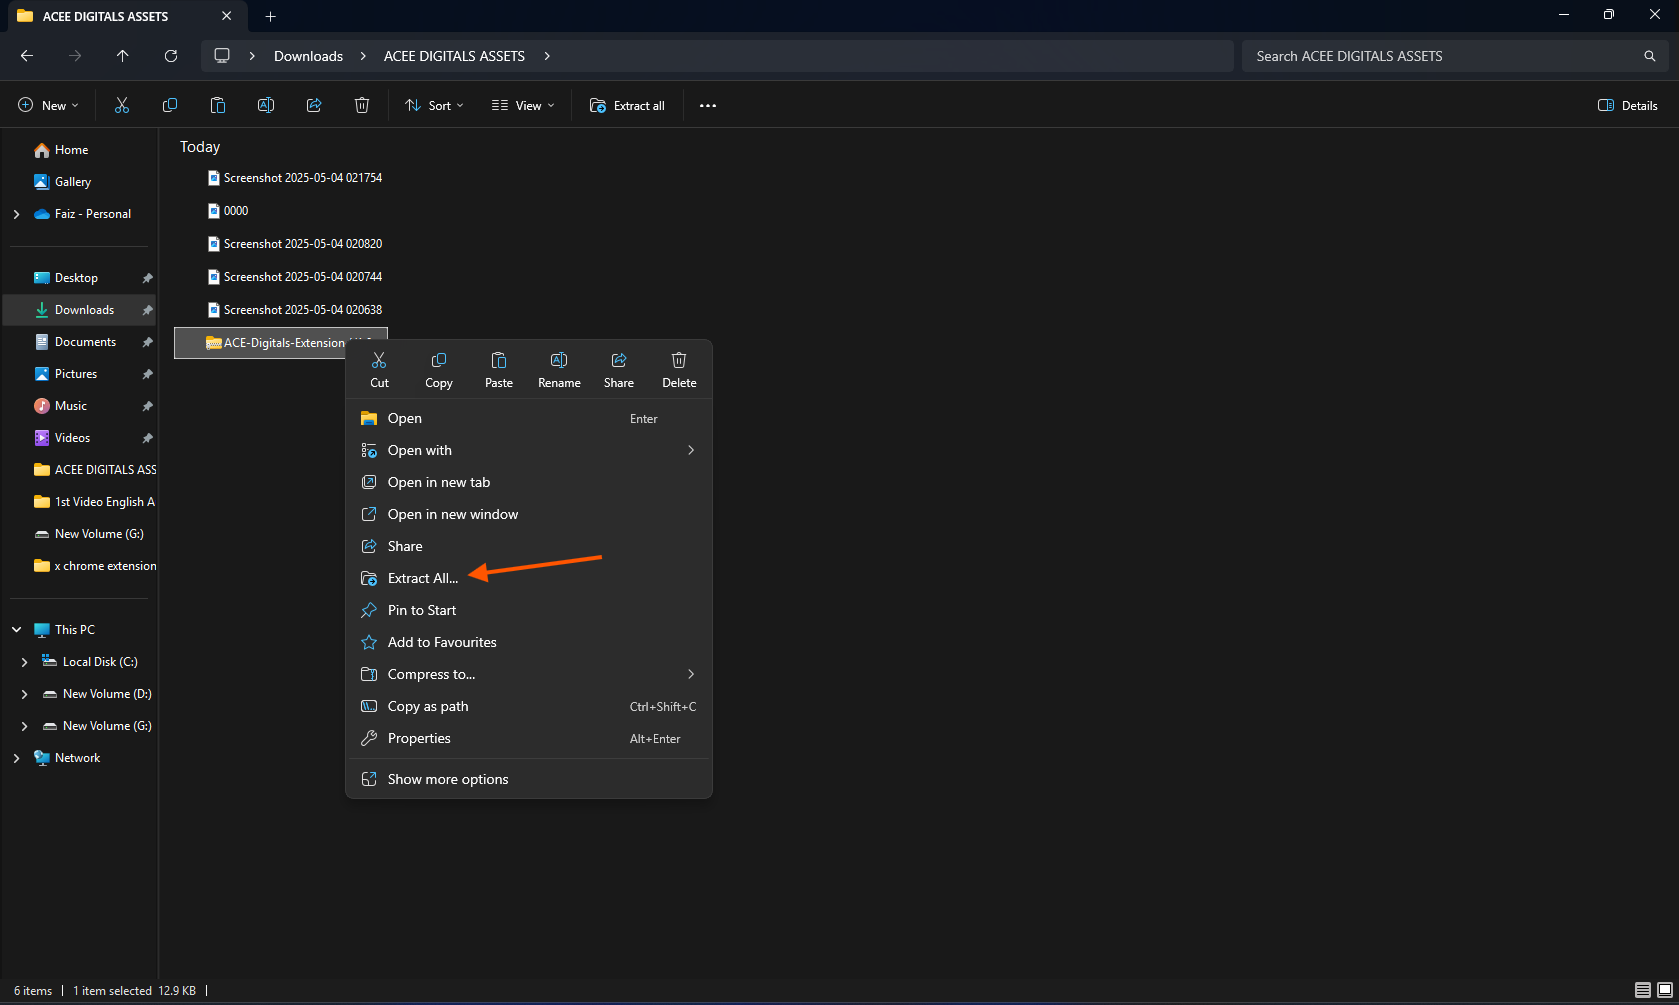Go up one folder level arrow

[x=123, y=56]
